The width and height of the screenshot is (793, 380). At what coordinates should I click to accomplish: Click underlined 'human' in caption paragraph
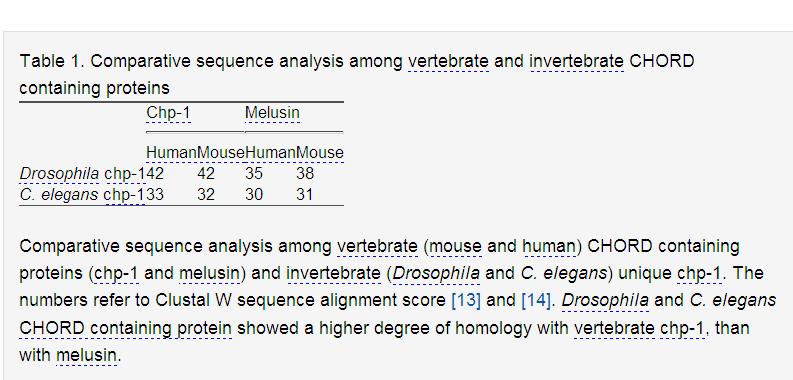point(549,247)
